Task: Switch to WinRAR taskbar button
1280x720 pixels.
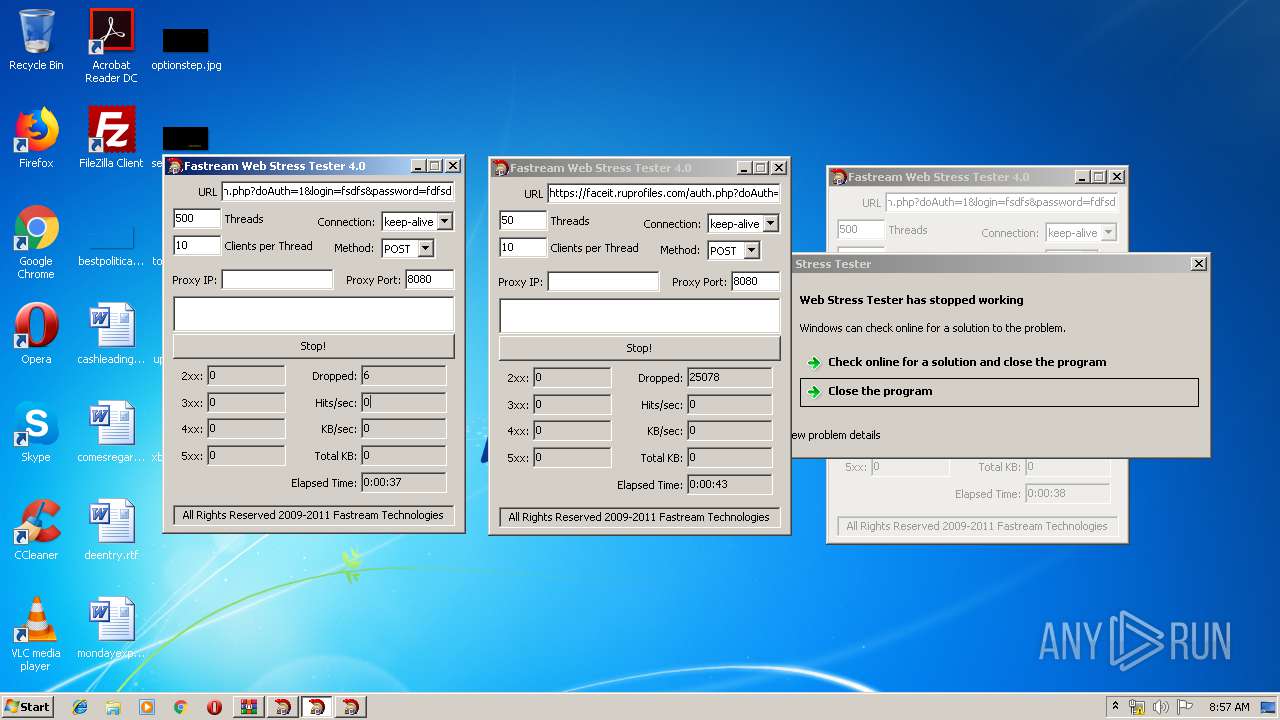Action: 248,707
